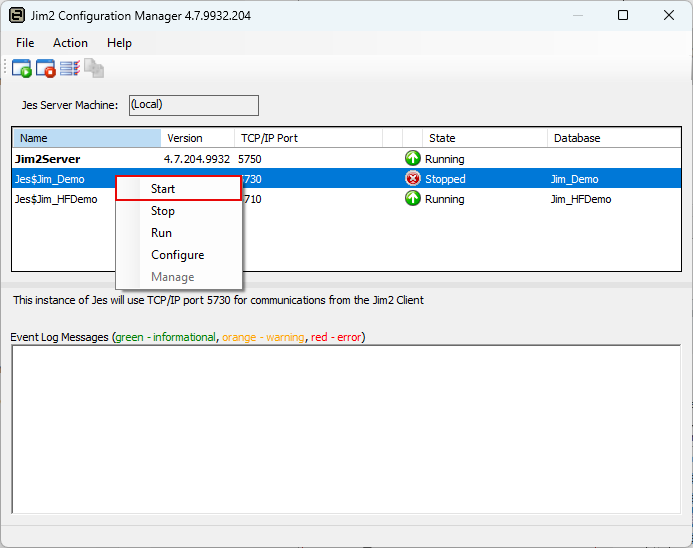Click the Jim_Demo database cell
This screenshot has width=693, height=548.
pyautogui.click(x=574, y=179)
